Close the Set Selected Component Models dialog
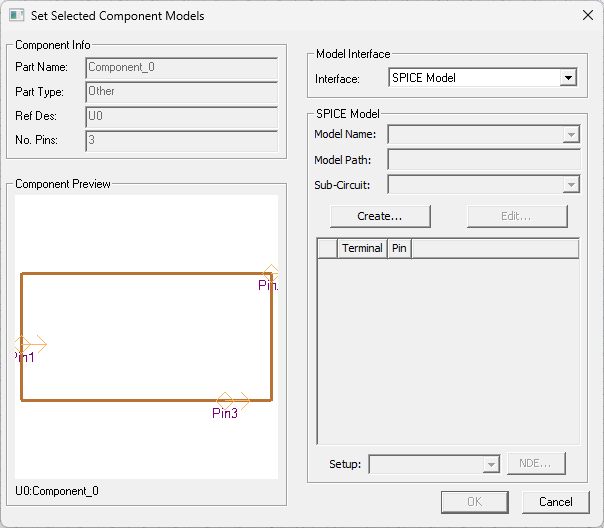 (588, 15)
